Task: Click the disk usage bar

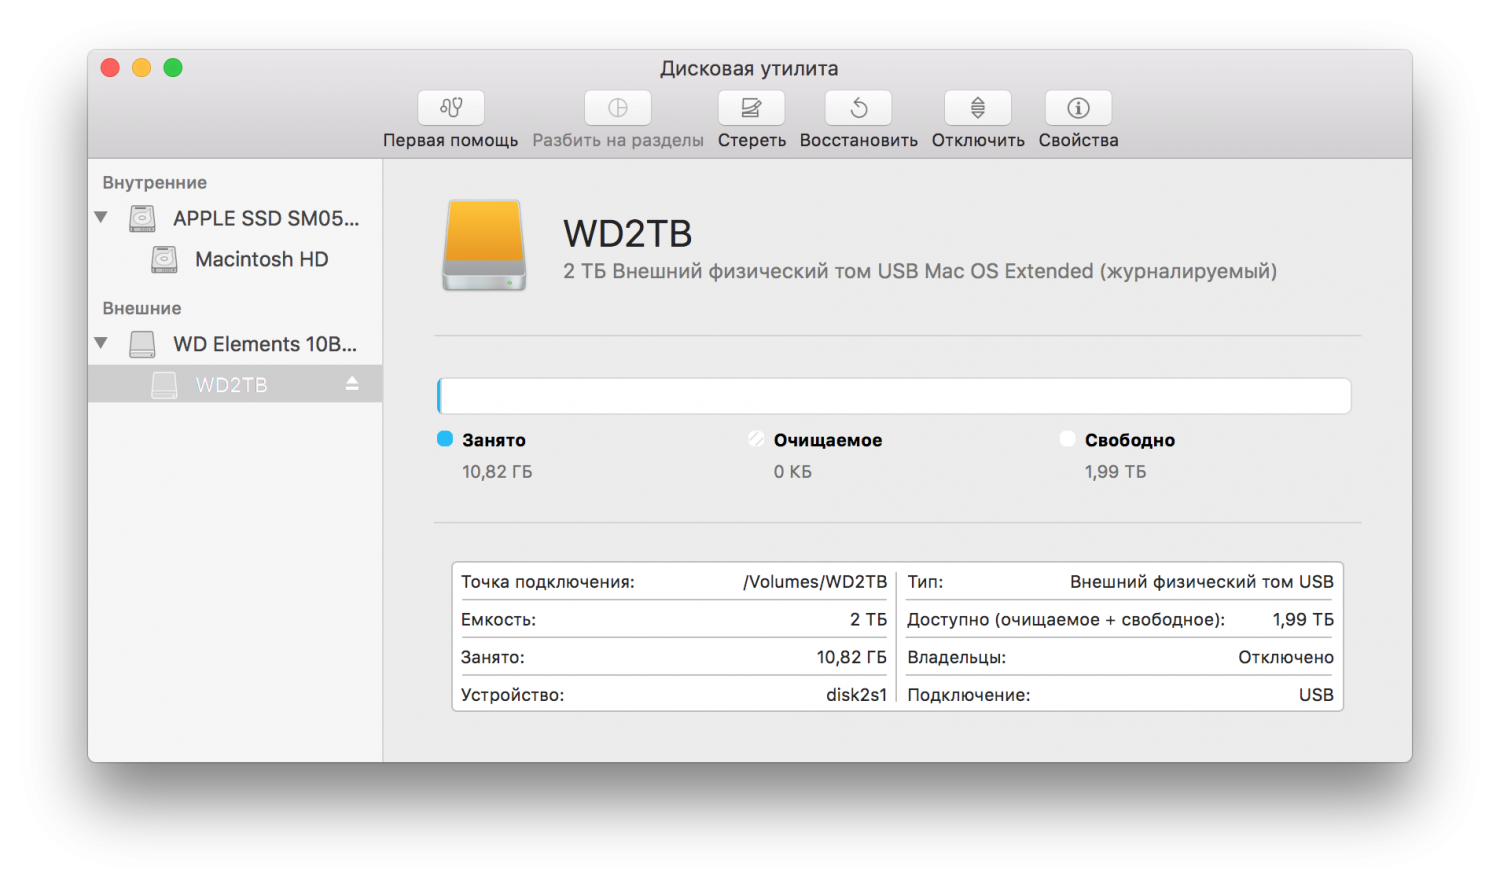Action: click(x=894, y=396)
